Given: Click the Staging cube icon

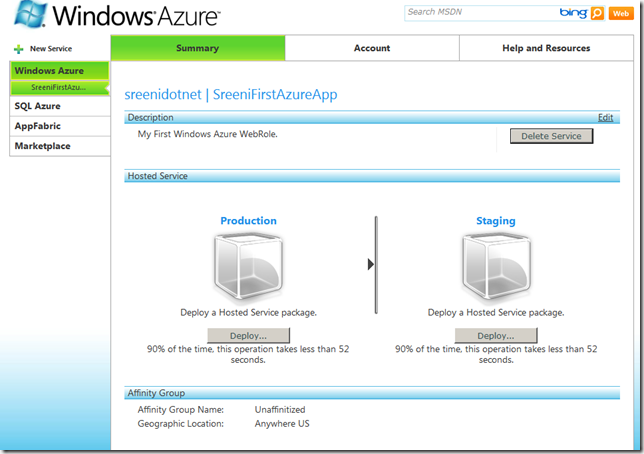Looking at the screenshot, I should (496, 266).
